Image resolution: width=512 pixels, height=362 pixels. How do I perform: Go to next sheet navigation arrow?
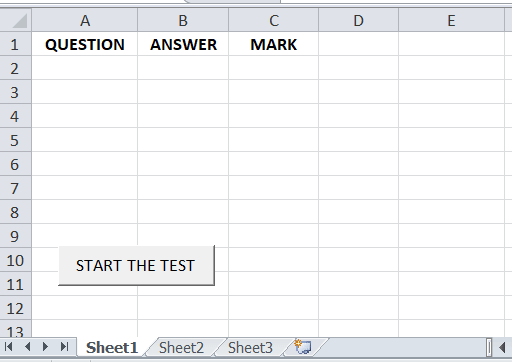tap(45, 347)
